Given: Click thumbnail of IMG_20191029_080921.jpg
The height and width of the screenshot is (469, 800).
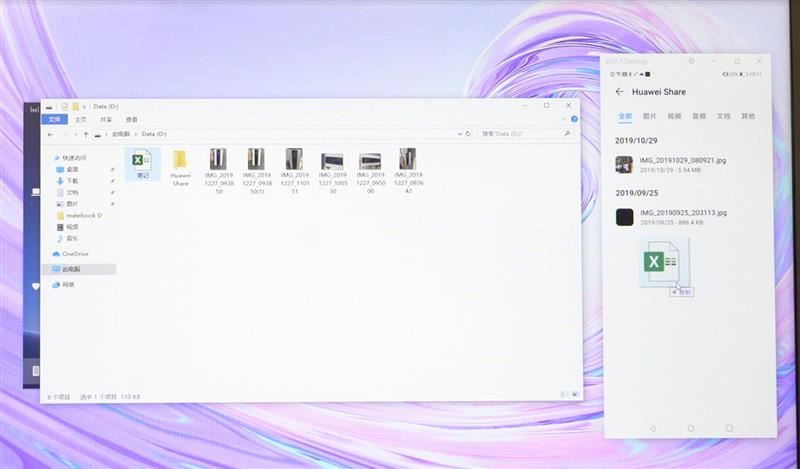Looking at the screenshot, I should 624,164.
